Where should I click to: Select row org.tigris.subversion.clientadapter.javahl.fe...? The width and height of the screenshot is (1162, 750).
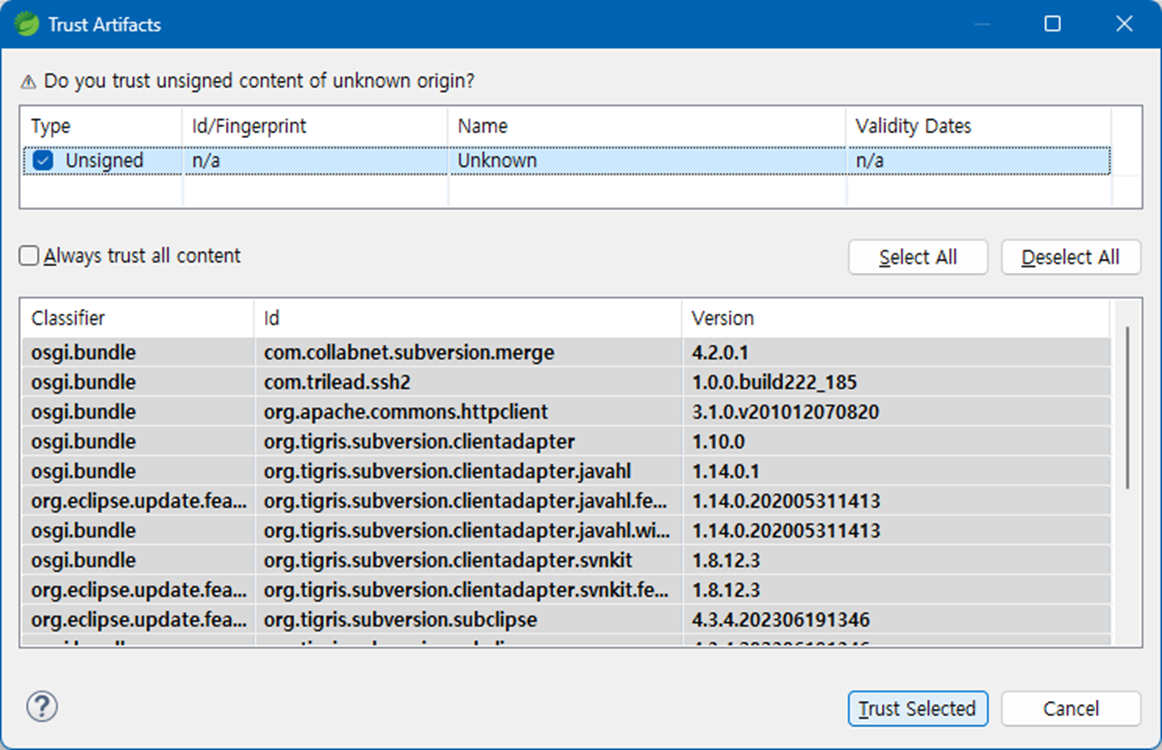pyautogui.click(x=566, y=500)
